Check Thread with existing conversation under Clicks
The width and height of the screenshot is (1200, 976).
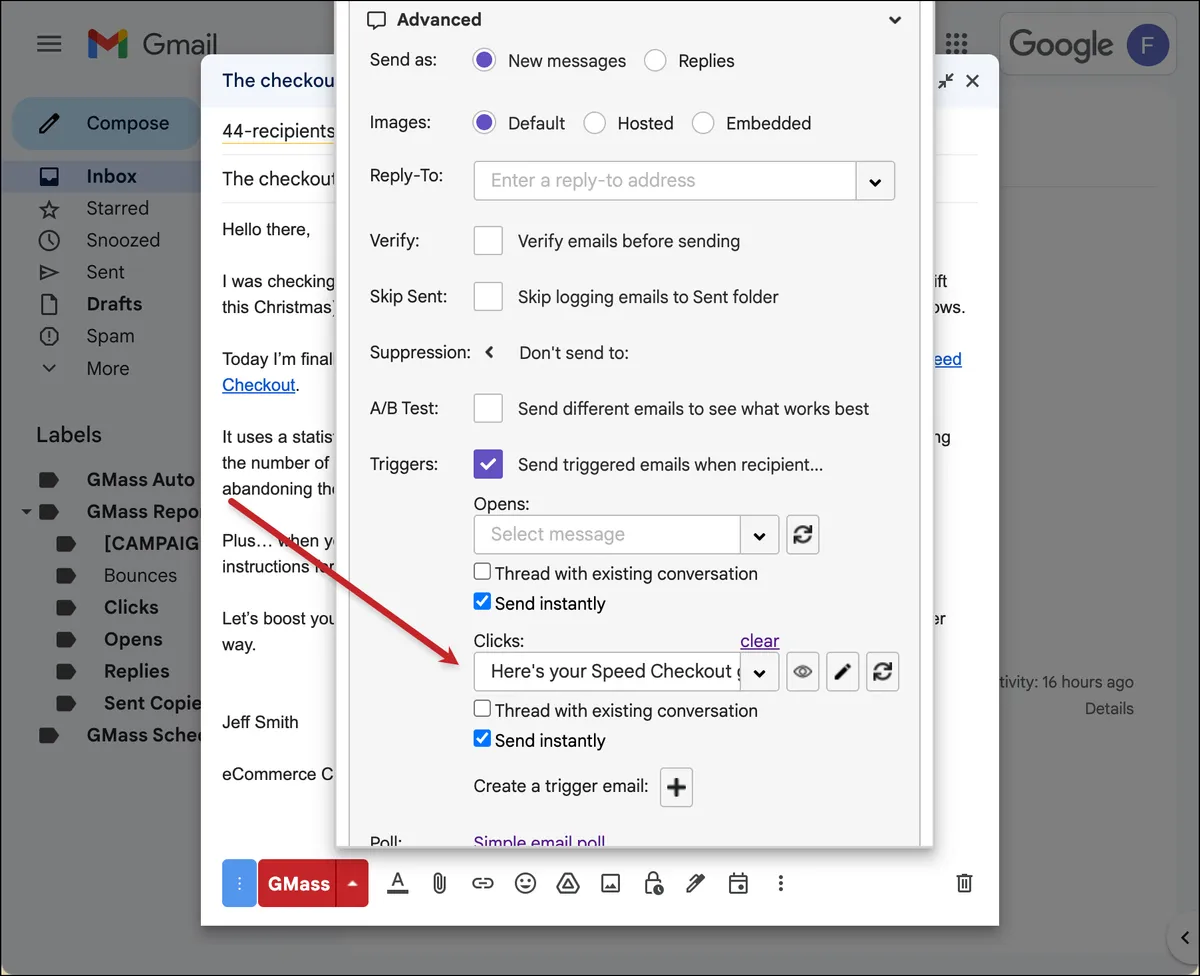[x=482, y=709]
